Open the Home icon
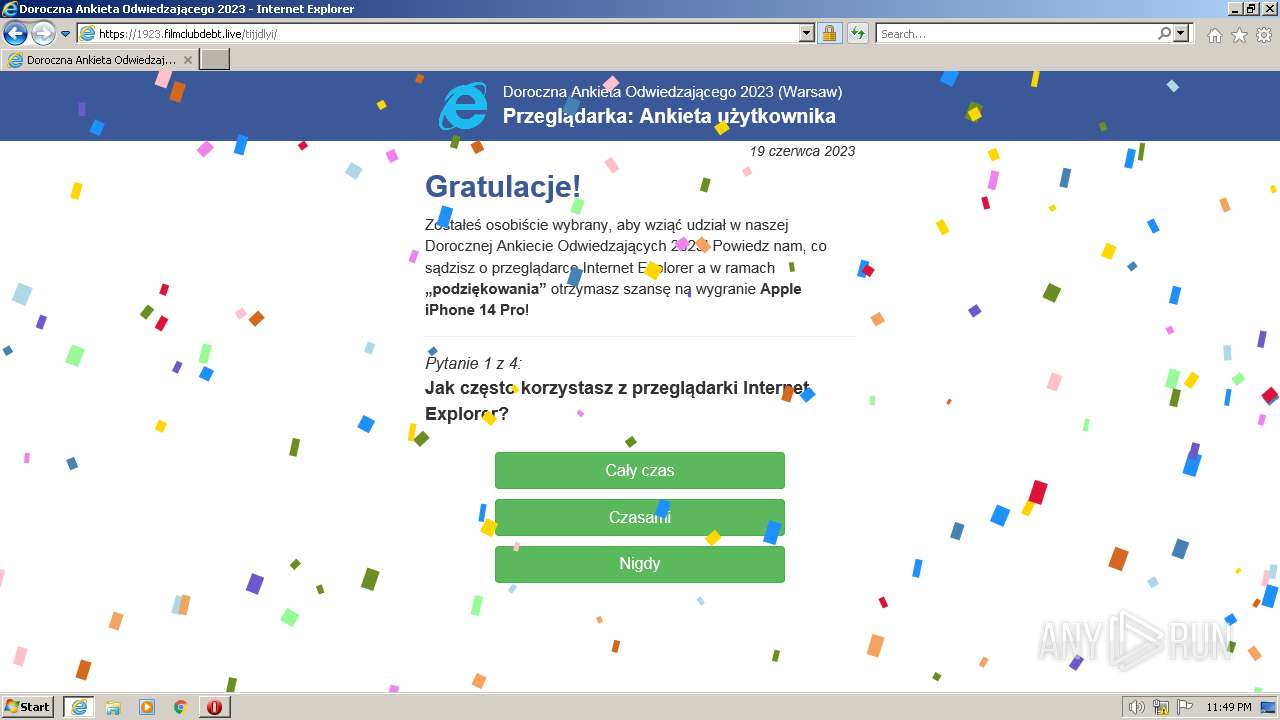1280x720 pixels. tap(1214, 35)
